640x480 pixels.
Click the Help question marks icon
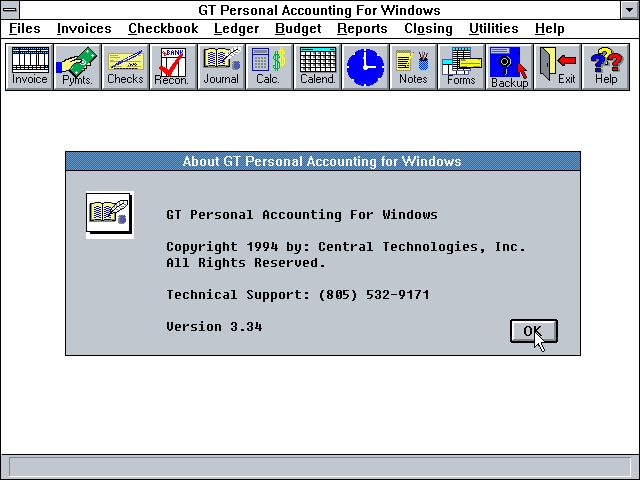point(606,67)
